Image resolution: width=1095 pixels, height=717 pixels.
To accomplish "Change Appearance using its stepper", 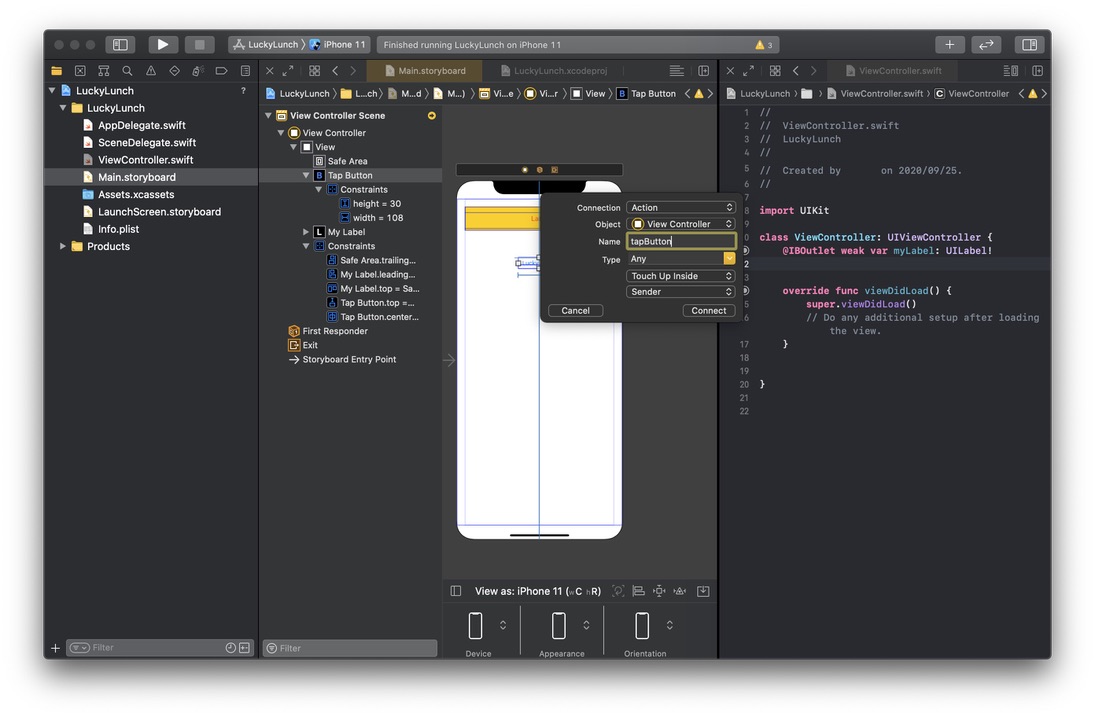I will point(587,625).
